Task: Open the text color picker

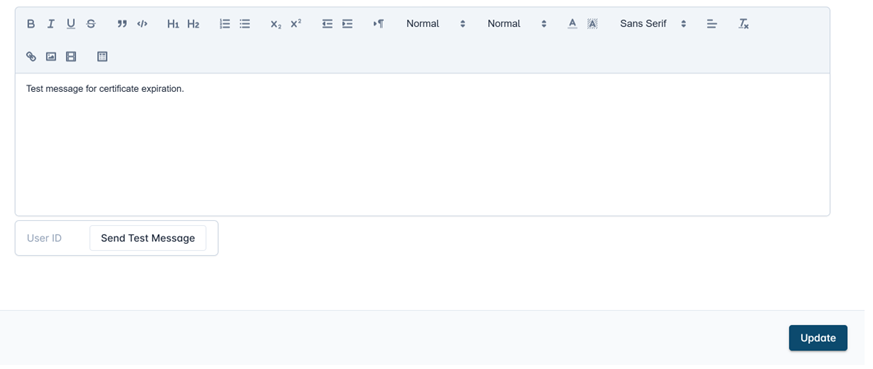Action: point(572,24)
